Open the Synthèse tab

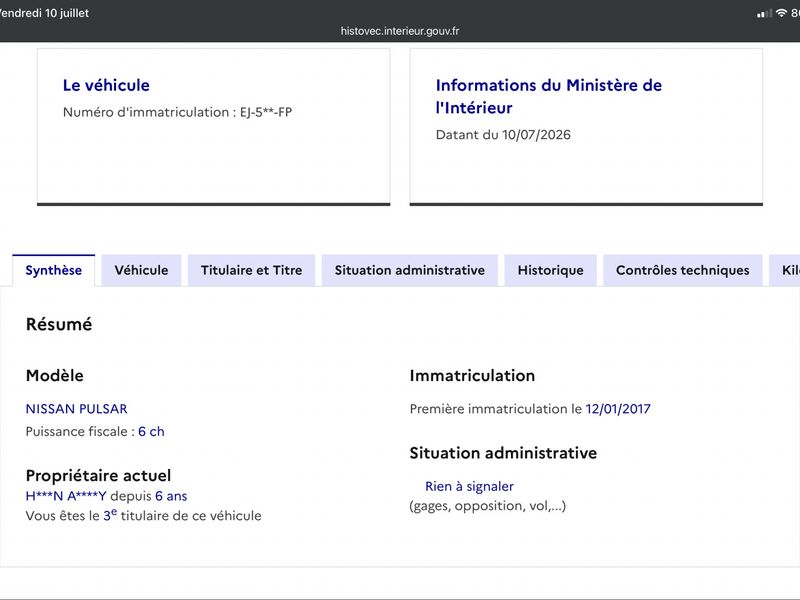pyautogui.click(x=54, y=270)
